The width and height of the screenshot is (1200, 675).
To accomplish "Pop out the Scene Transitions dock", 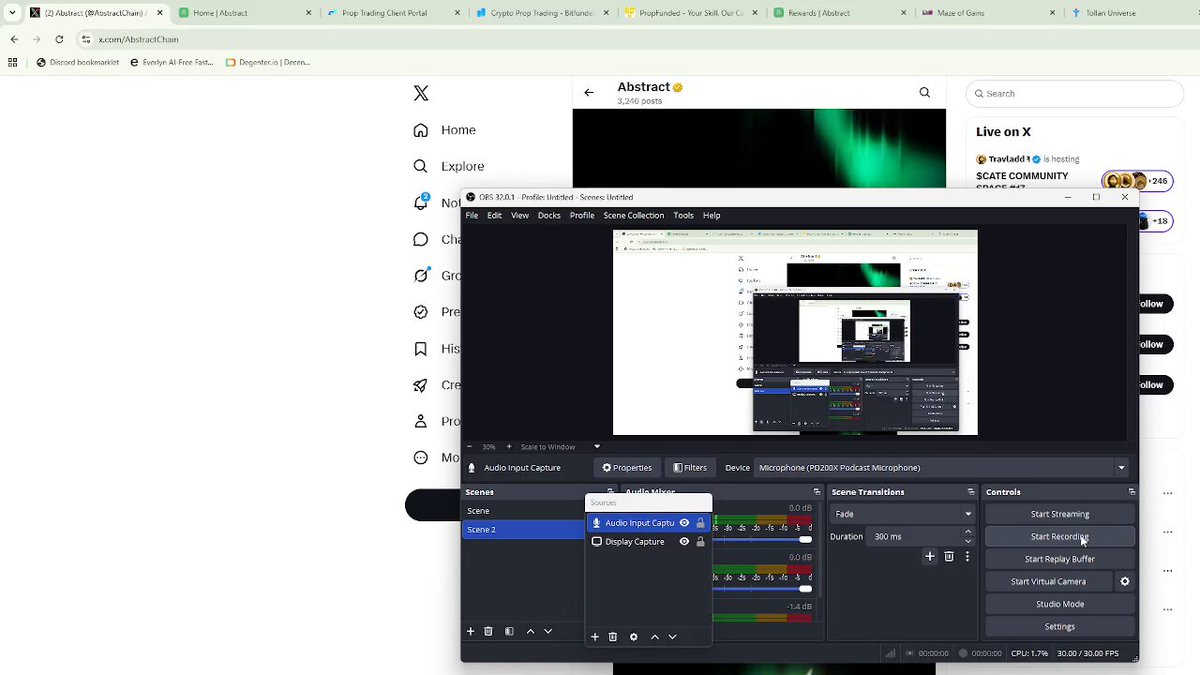I will (970, 492).
